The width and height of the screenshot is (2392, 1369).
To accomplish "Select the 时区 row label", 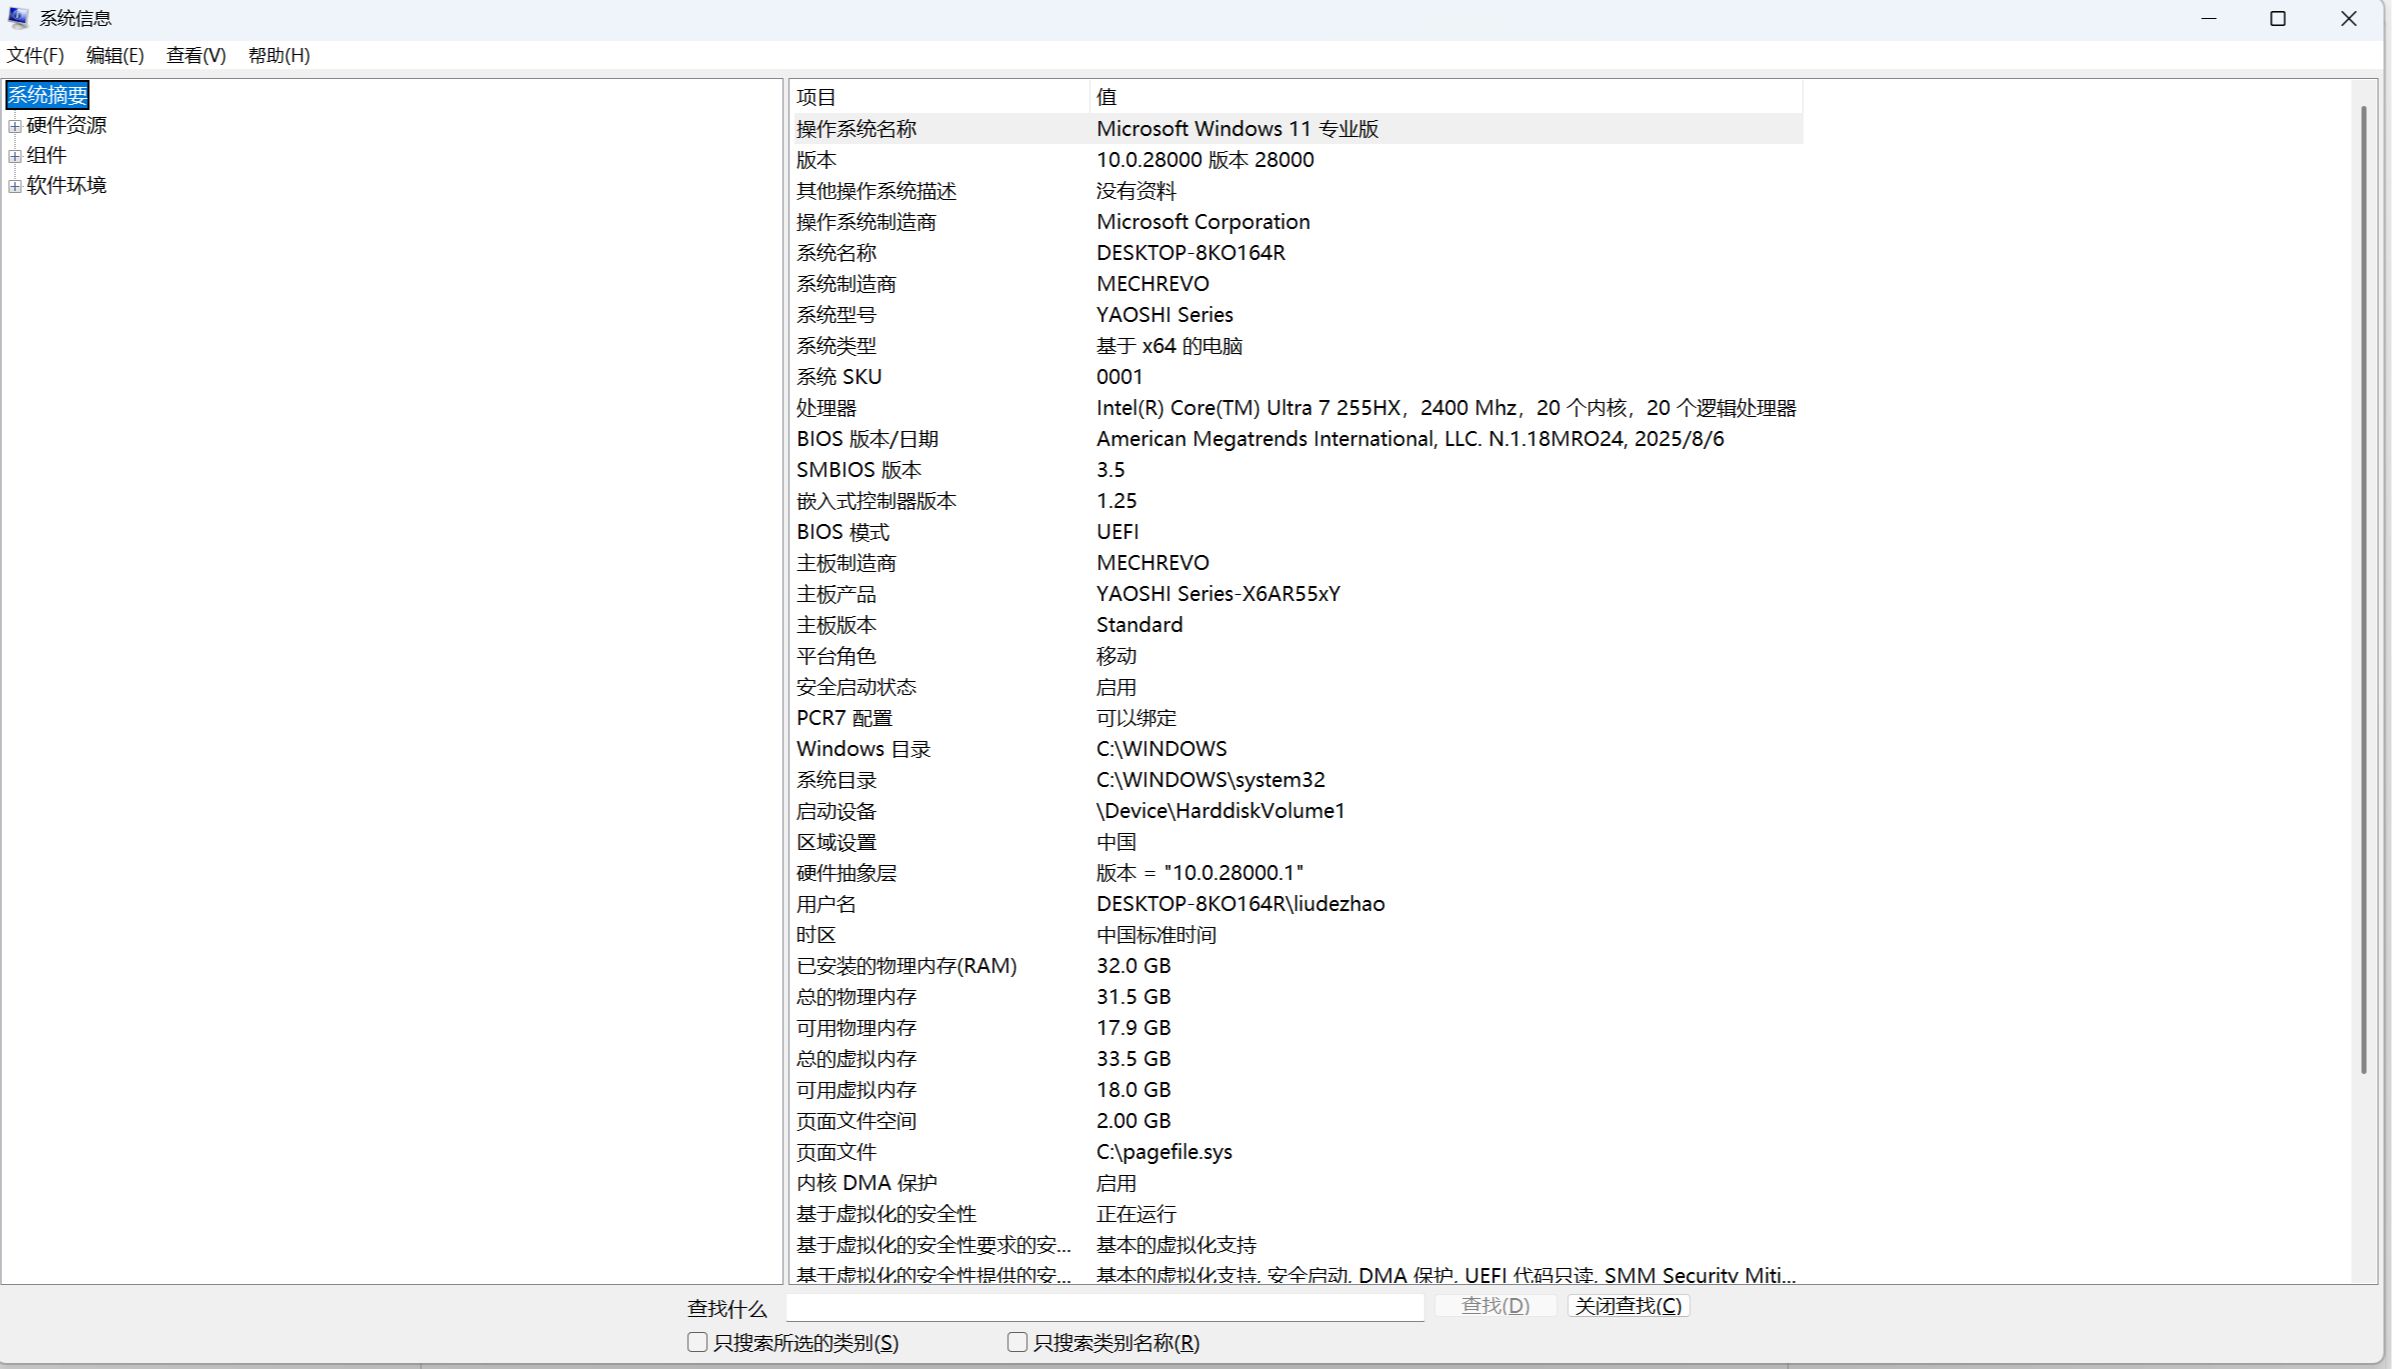I will (816, 935).
